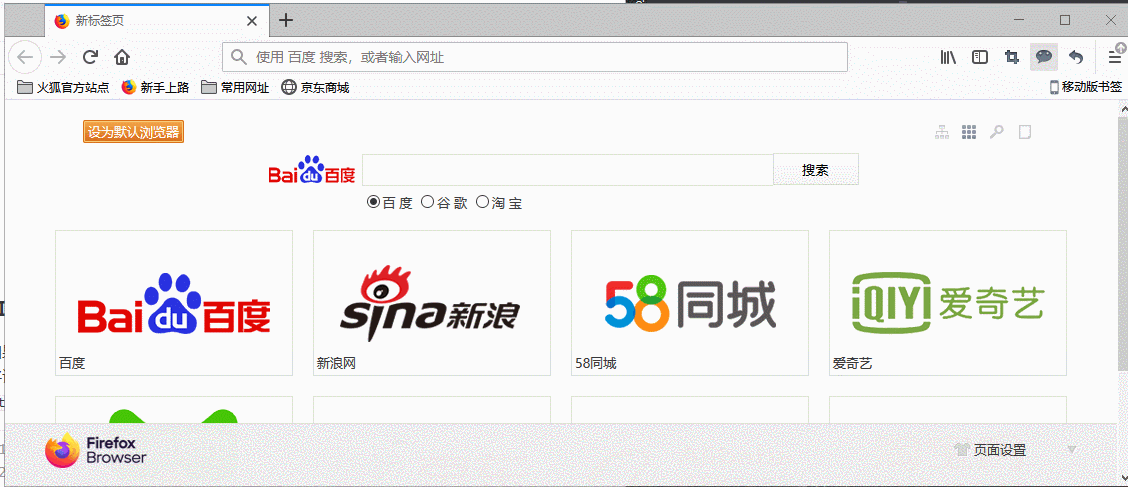Open the chat bubble toolbar icon

tap(1044, 57)
